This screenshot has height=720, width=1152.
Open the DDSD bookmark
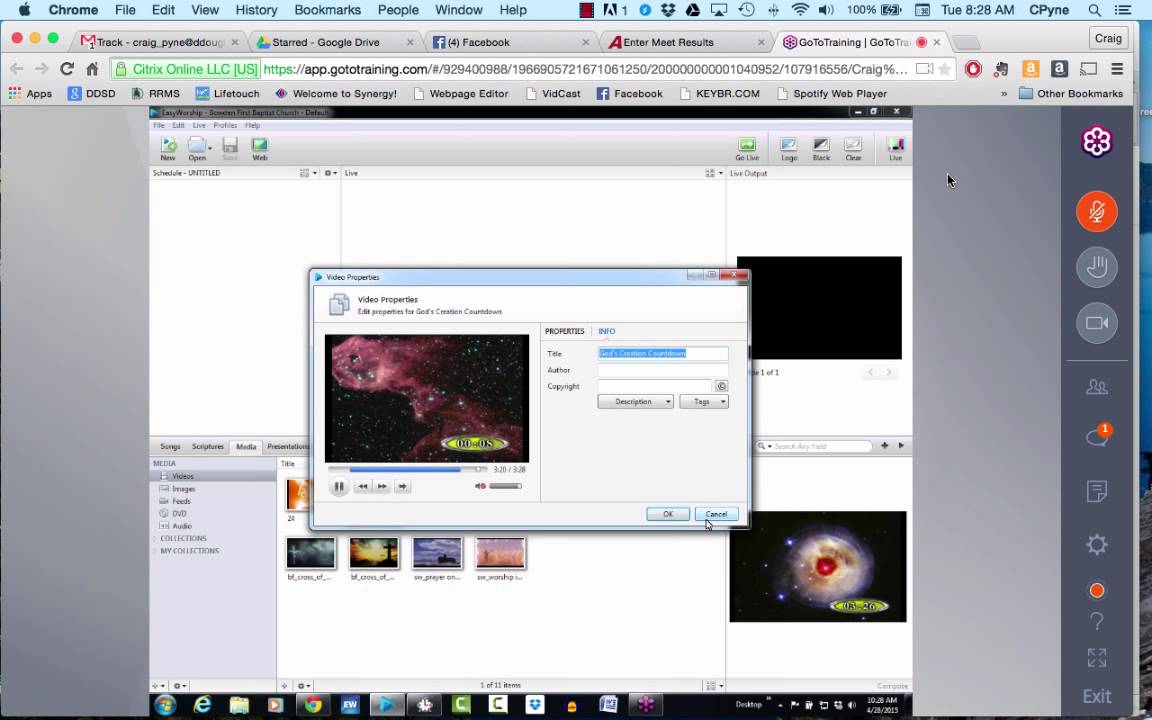point(92,94)
